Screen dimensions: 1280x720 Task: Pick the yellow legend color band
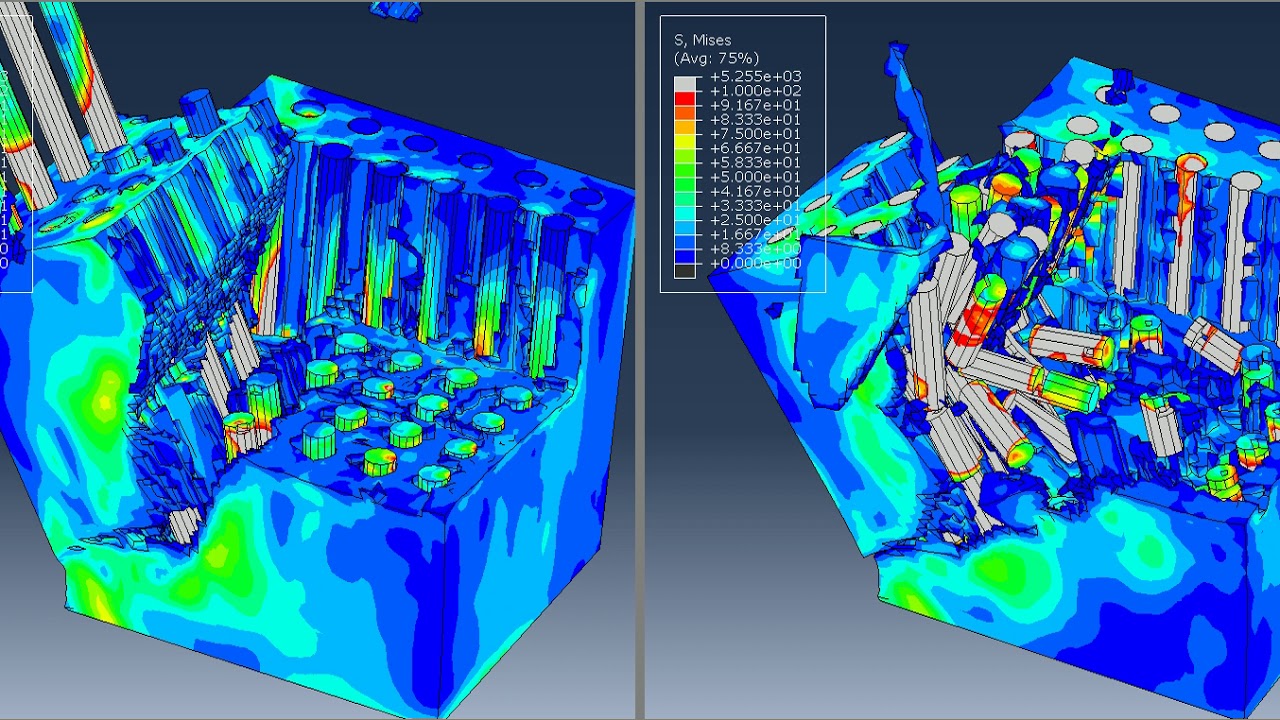(x=684, y=141)
